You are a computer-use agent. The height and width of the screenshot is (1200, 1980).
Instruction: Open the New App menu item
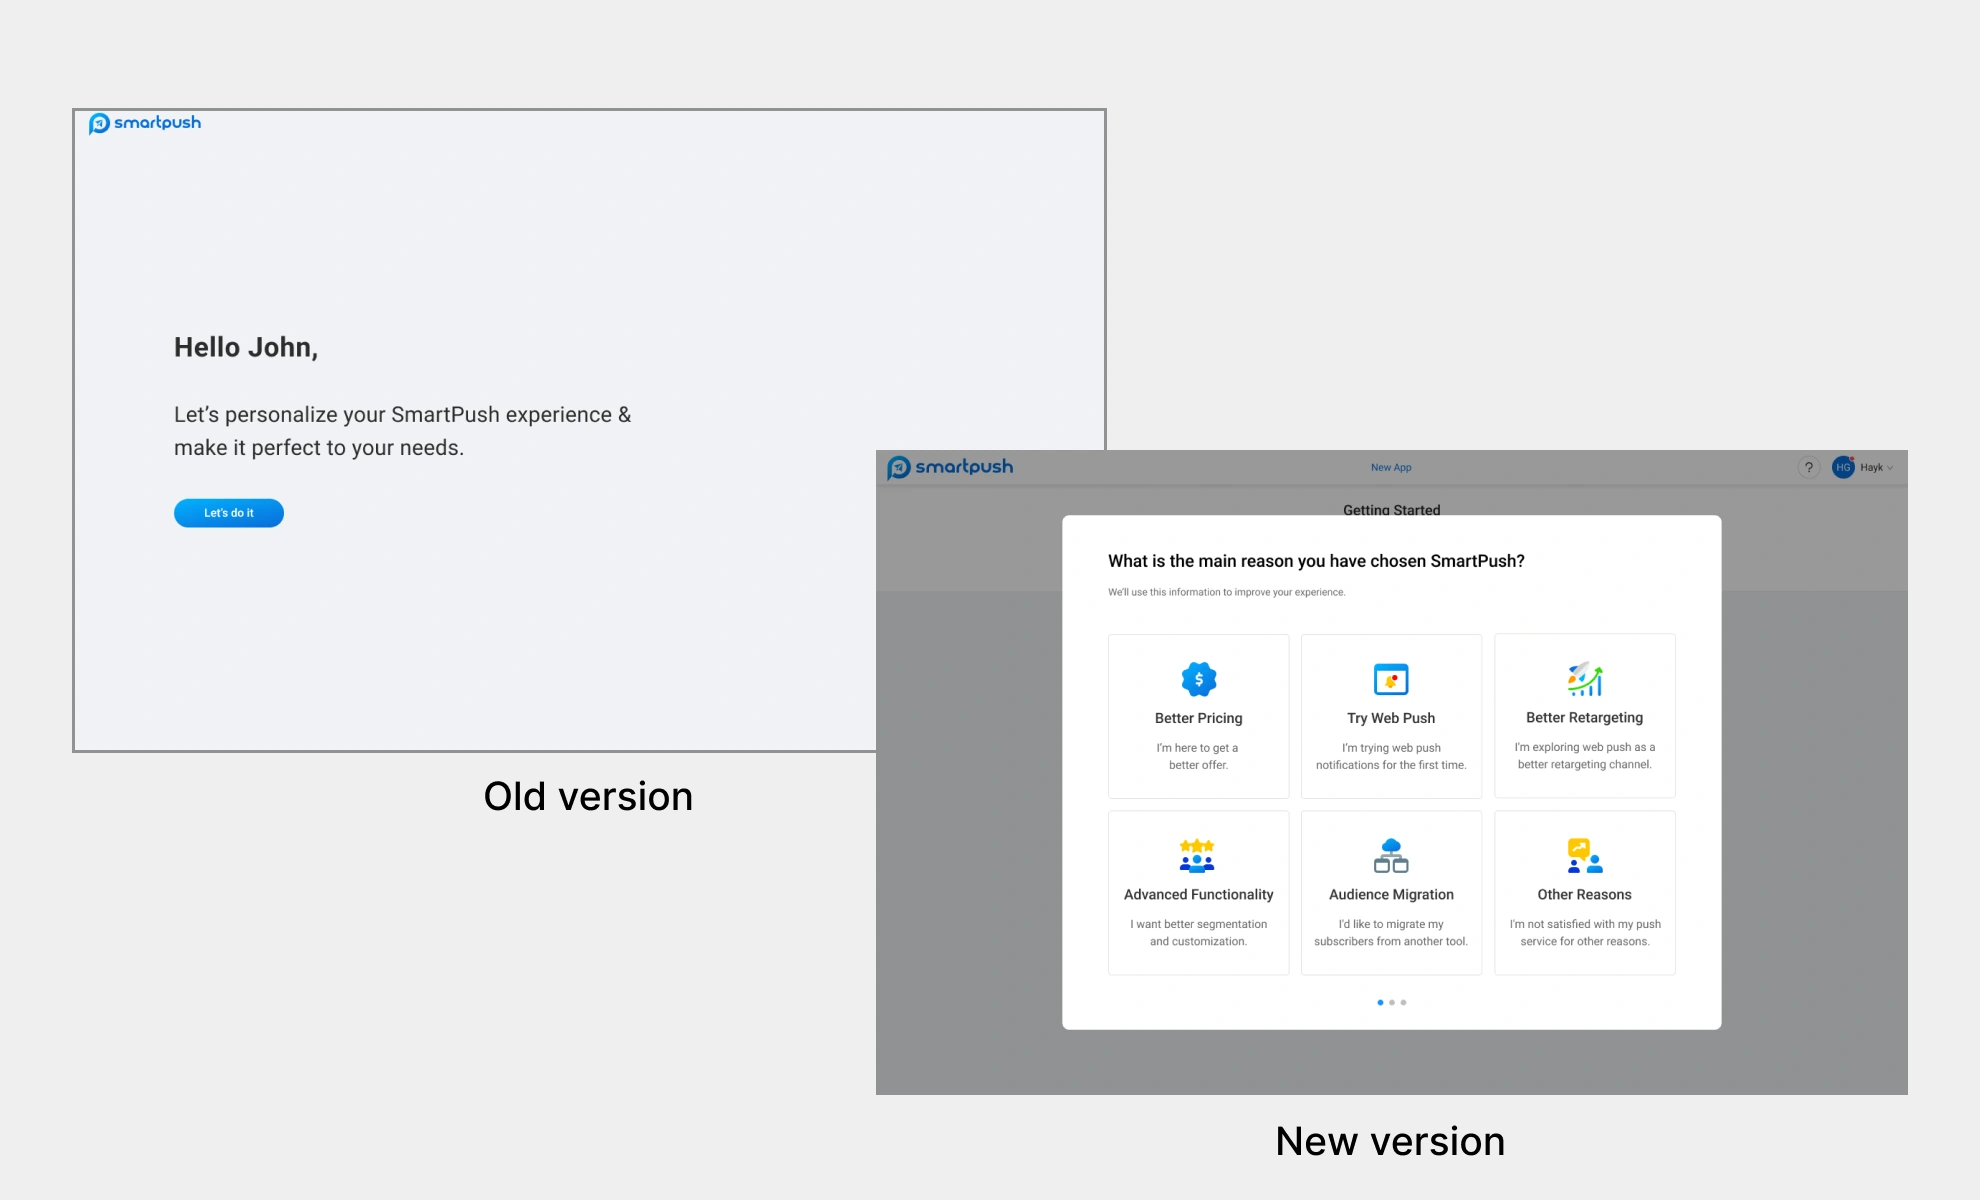pos(1390,467)
